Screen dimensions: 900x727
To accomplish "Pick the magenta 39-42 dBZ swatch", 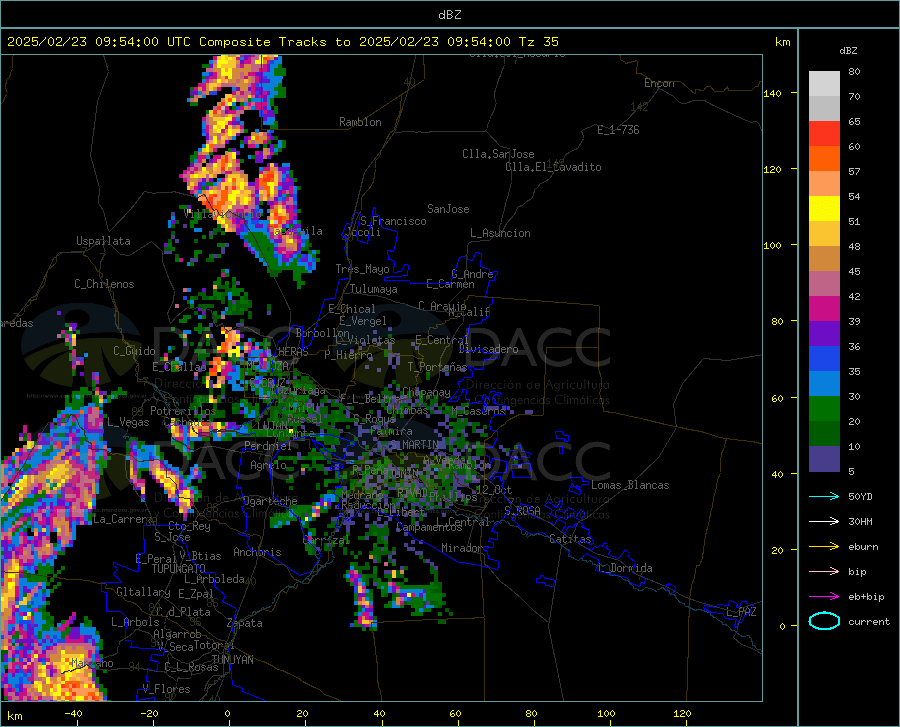I will click(x=824, y=309).
